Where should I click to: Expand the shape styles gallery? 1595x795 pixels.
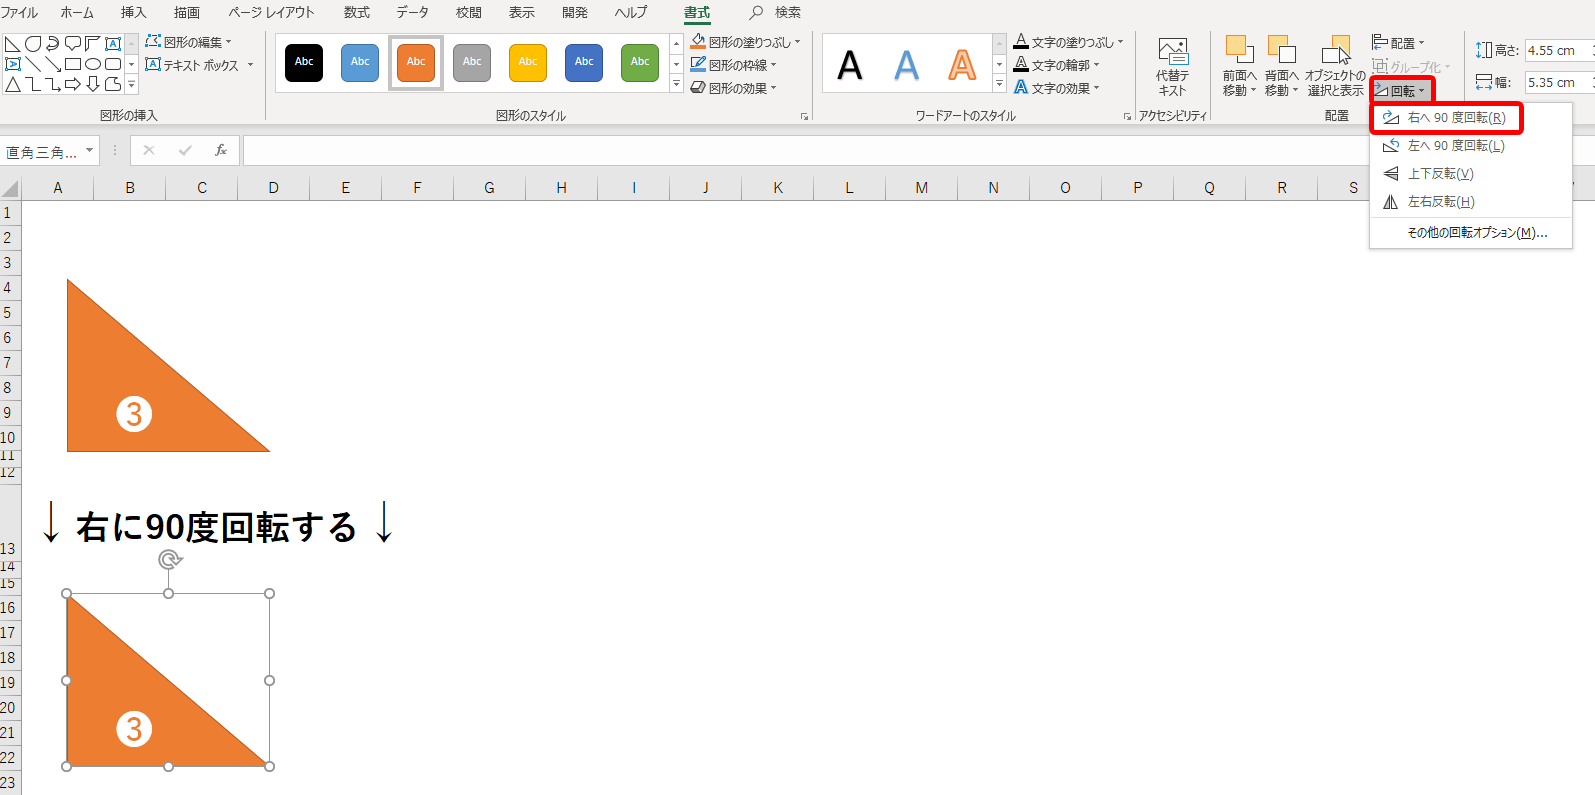click(676, 85)
